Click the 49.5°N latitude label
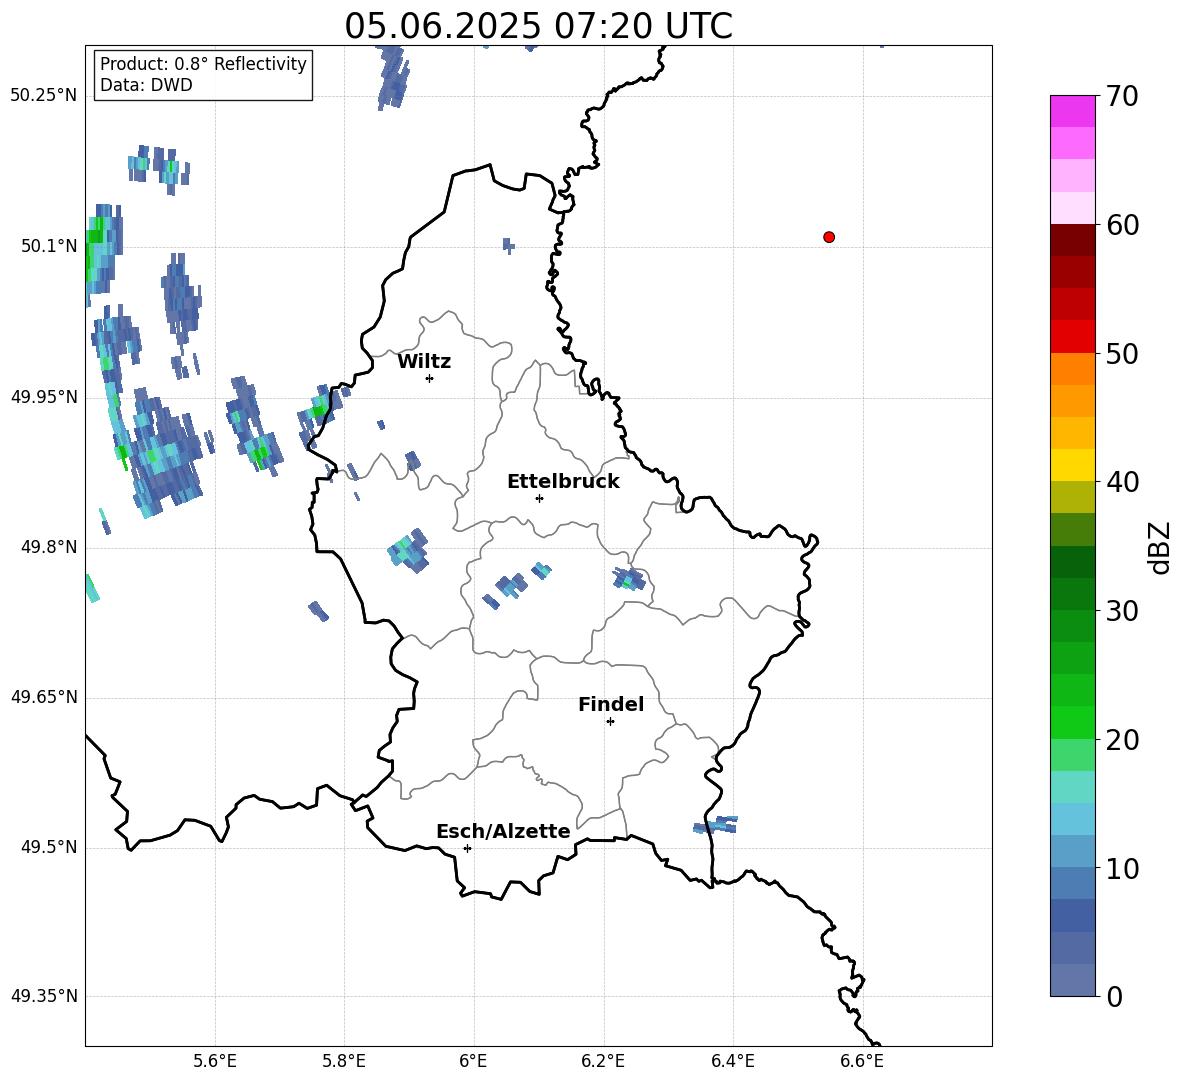 pyautogui.click(x=49, y=847)
